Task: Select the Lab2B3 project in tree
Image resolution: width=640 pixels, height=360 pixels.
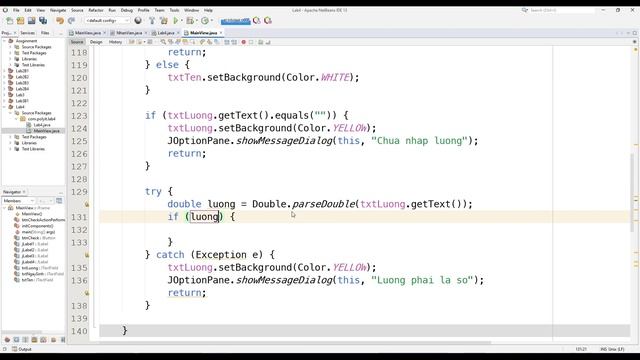Action: pyautogui.click(x=22, y=83)
